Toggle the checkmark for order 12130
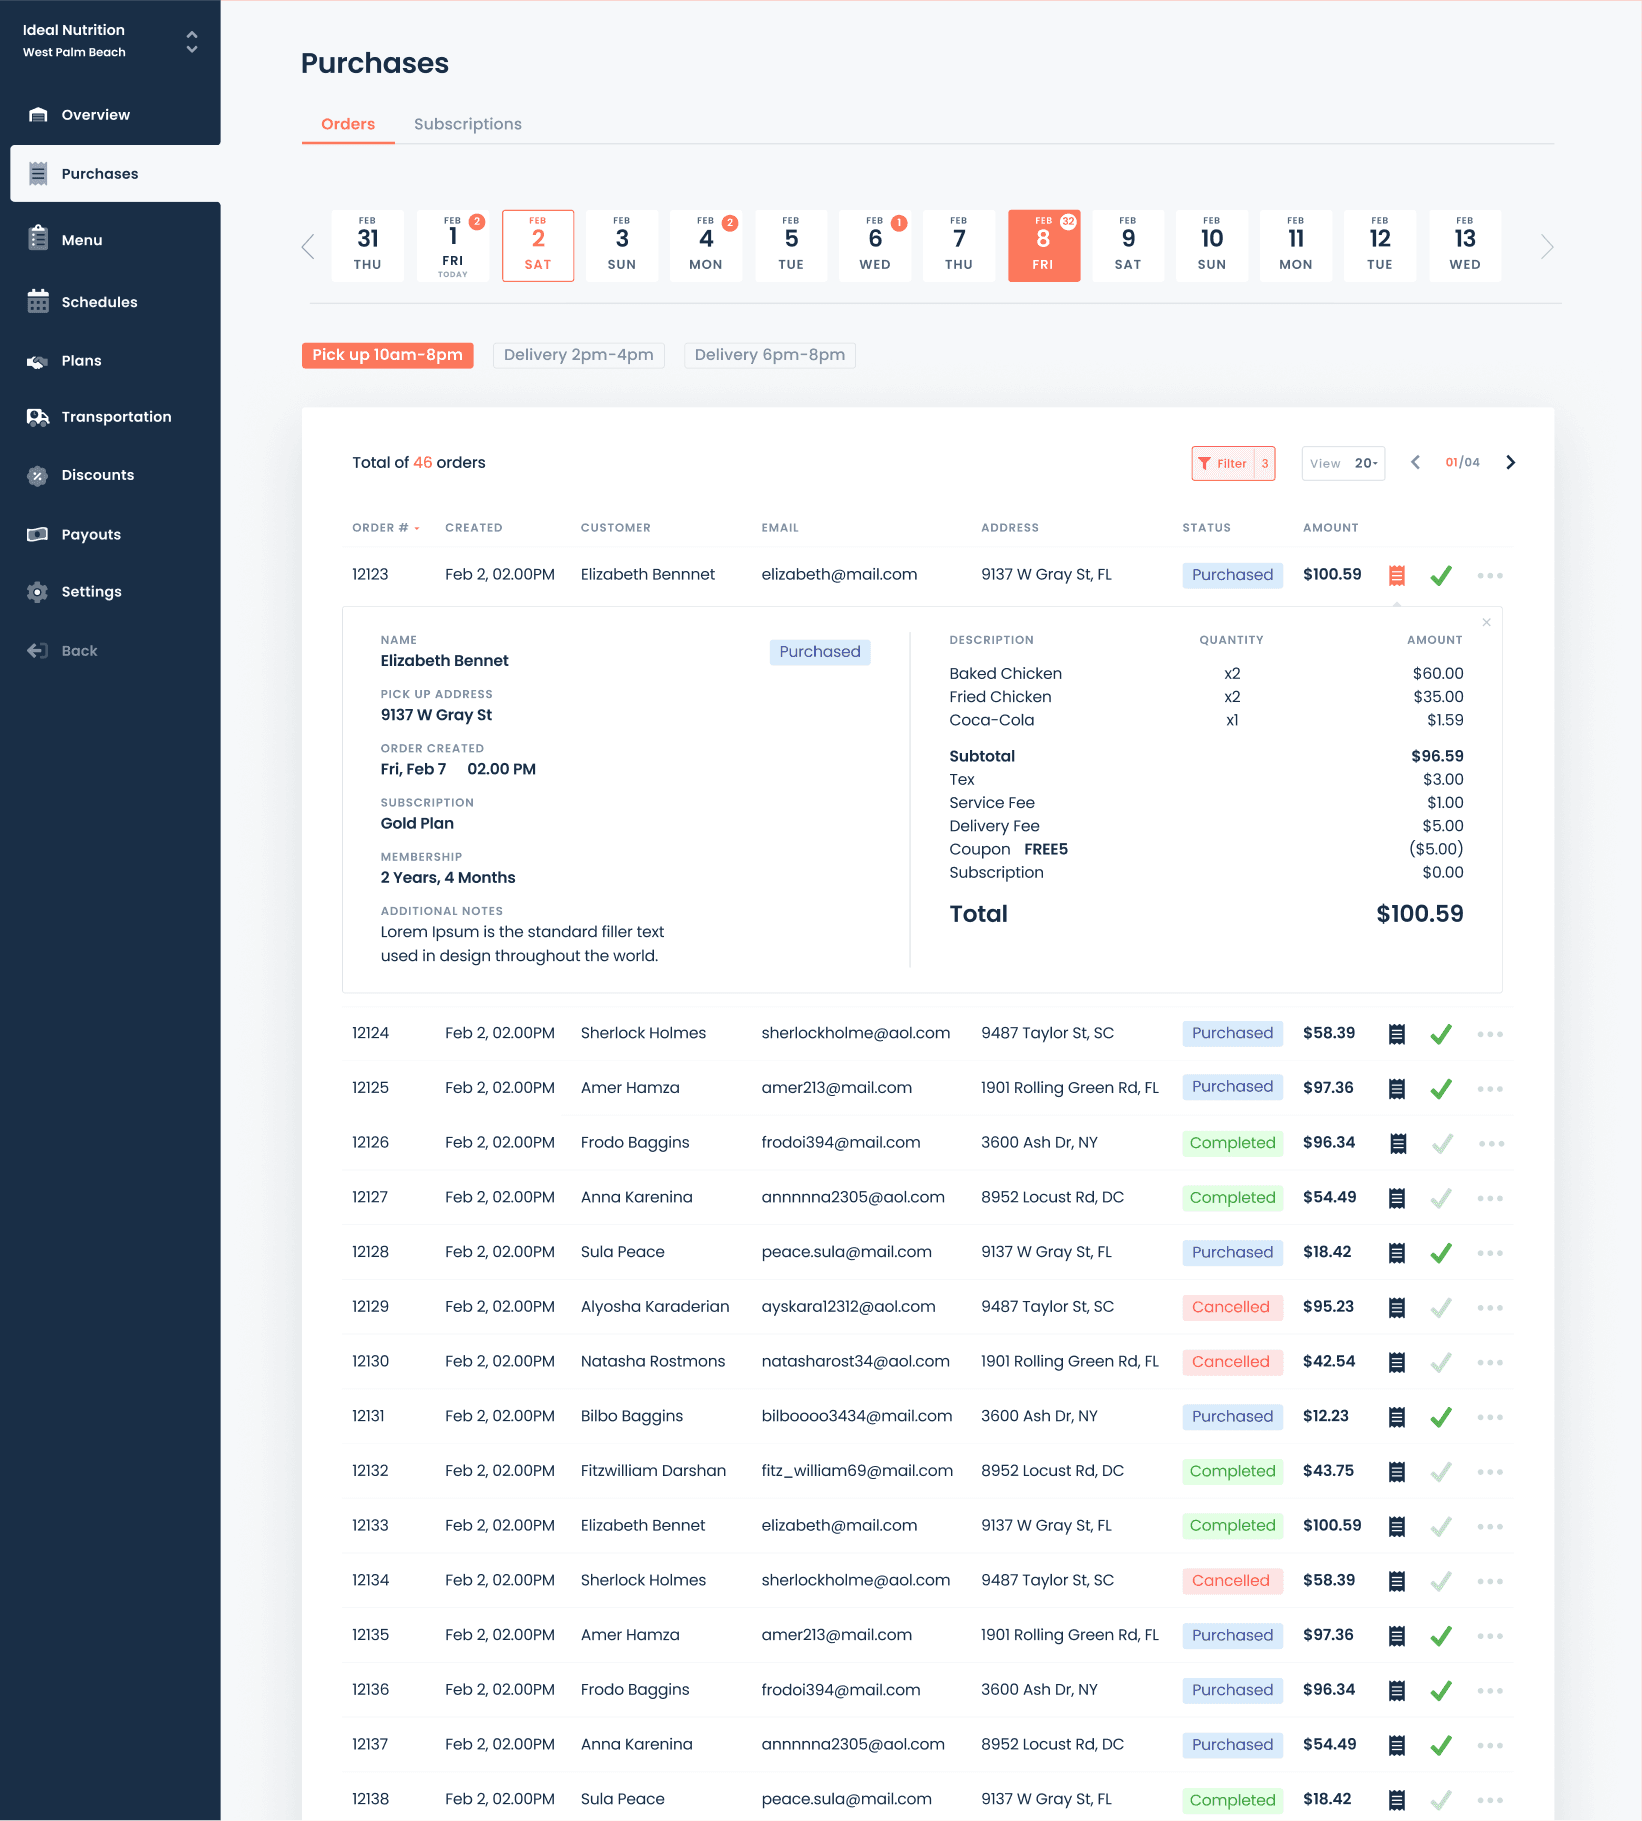Screen dimensions: 1642x1821 click(1441, 1362)
